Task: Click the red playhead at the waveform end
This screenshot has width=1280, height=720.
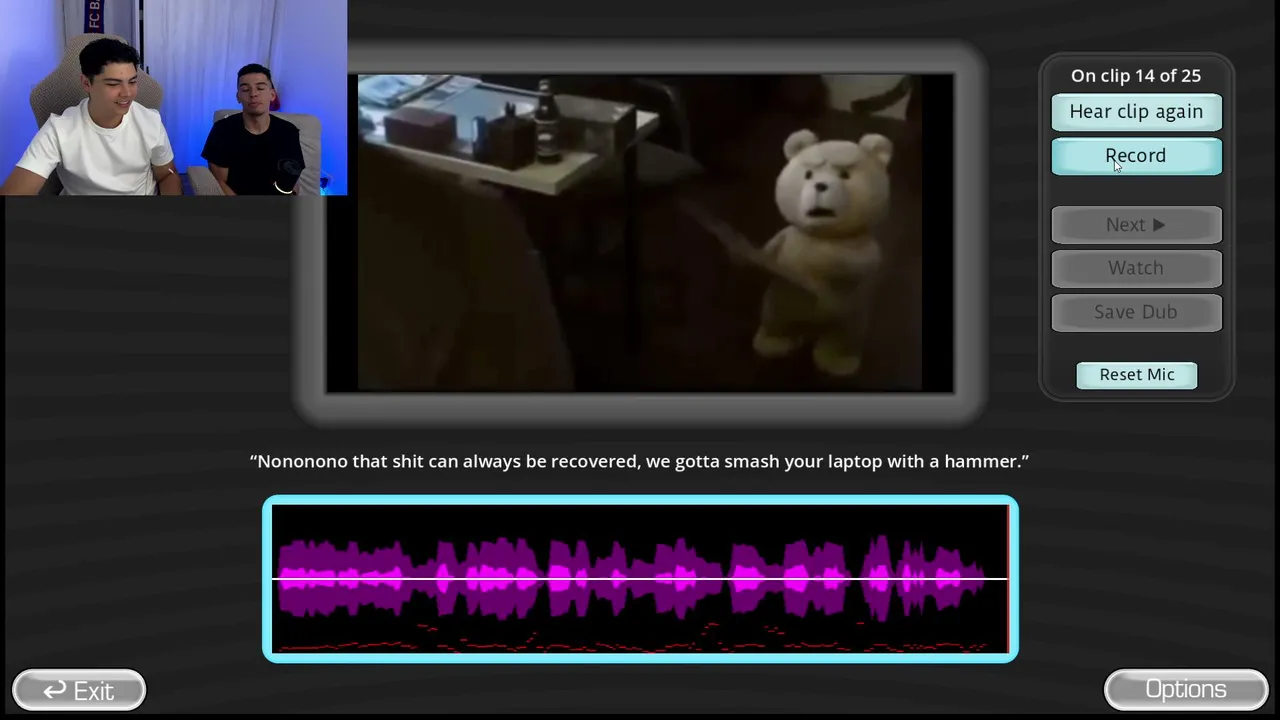Action: [x=1008, y=579]
